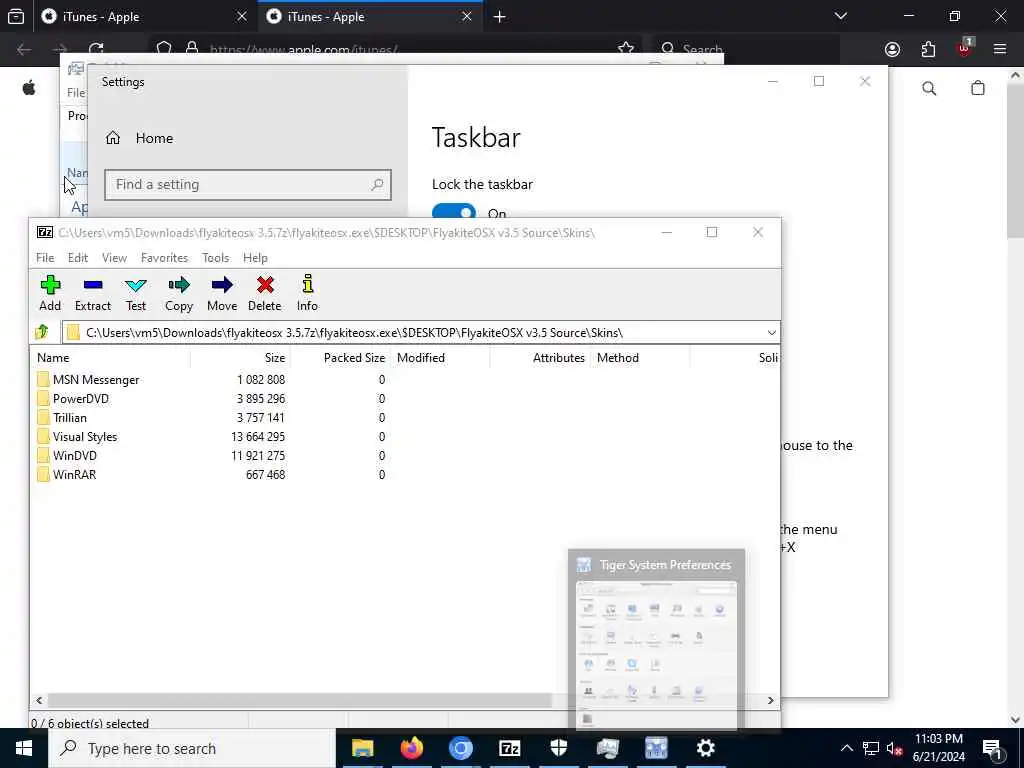This screenshot has height=768, width=1024.
Task: Click the Apple site search magnifier
Action: click(929, 88)
